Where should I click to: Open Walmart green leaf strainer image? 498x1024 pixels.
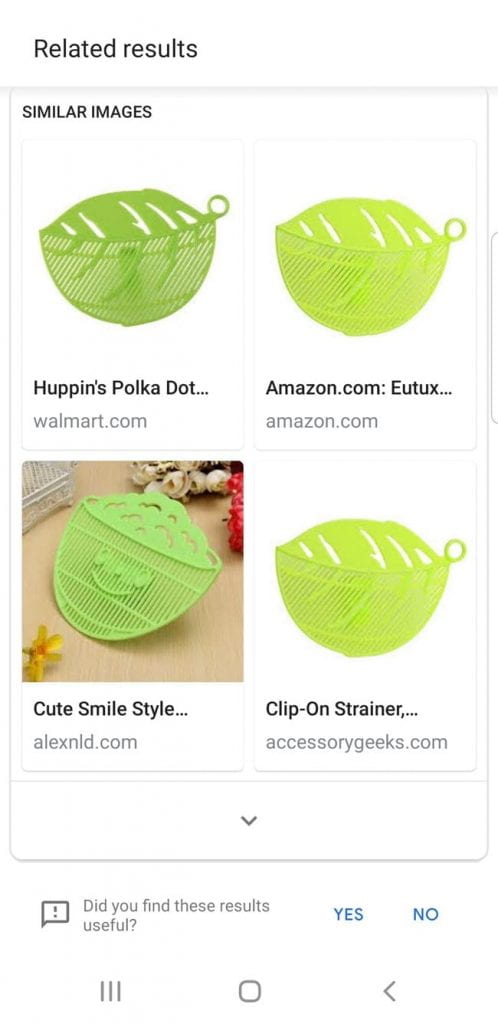133,251
